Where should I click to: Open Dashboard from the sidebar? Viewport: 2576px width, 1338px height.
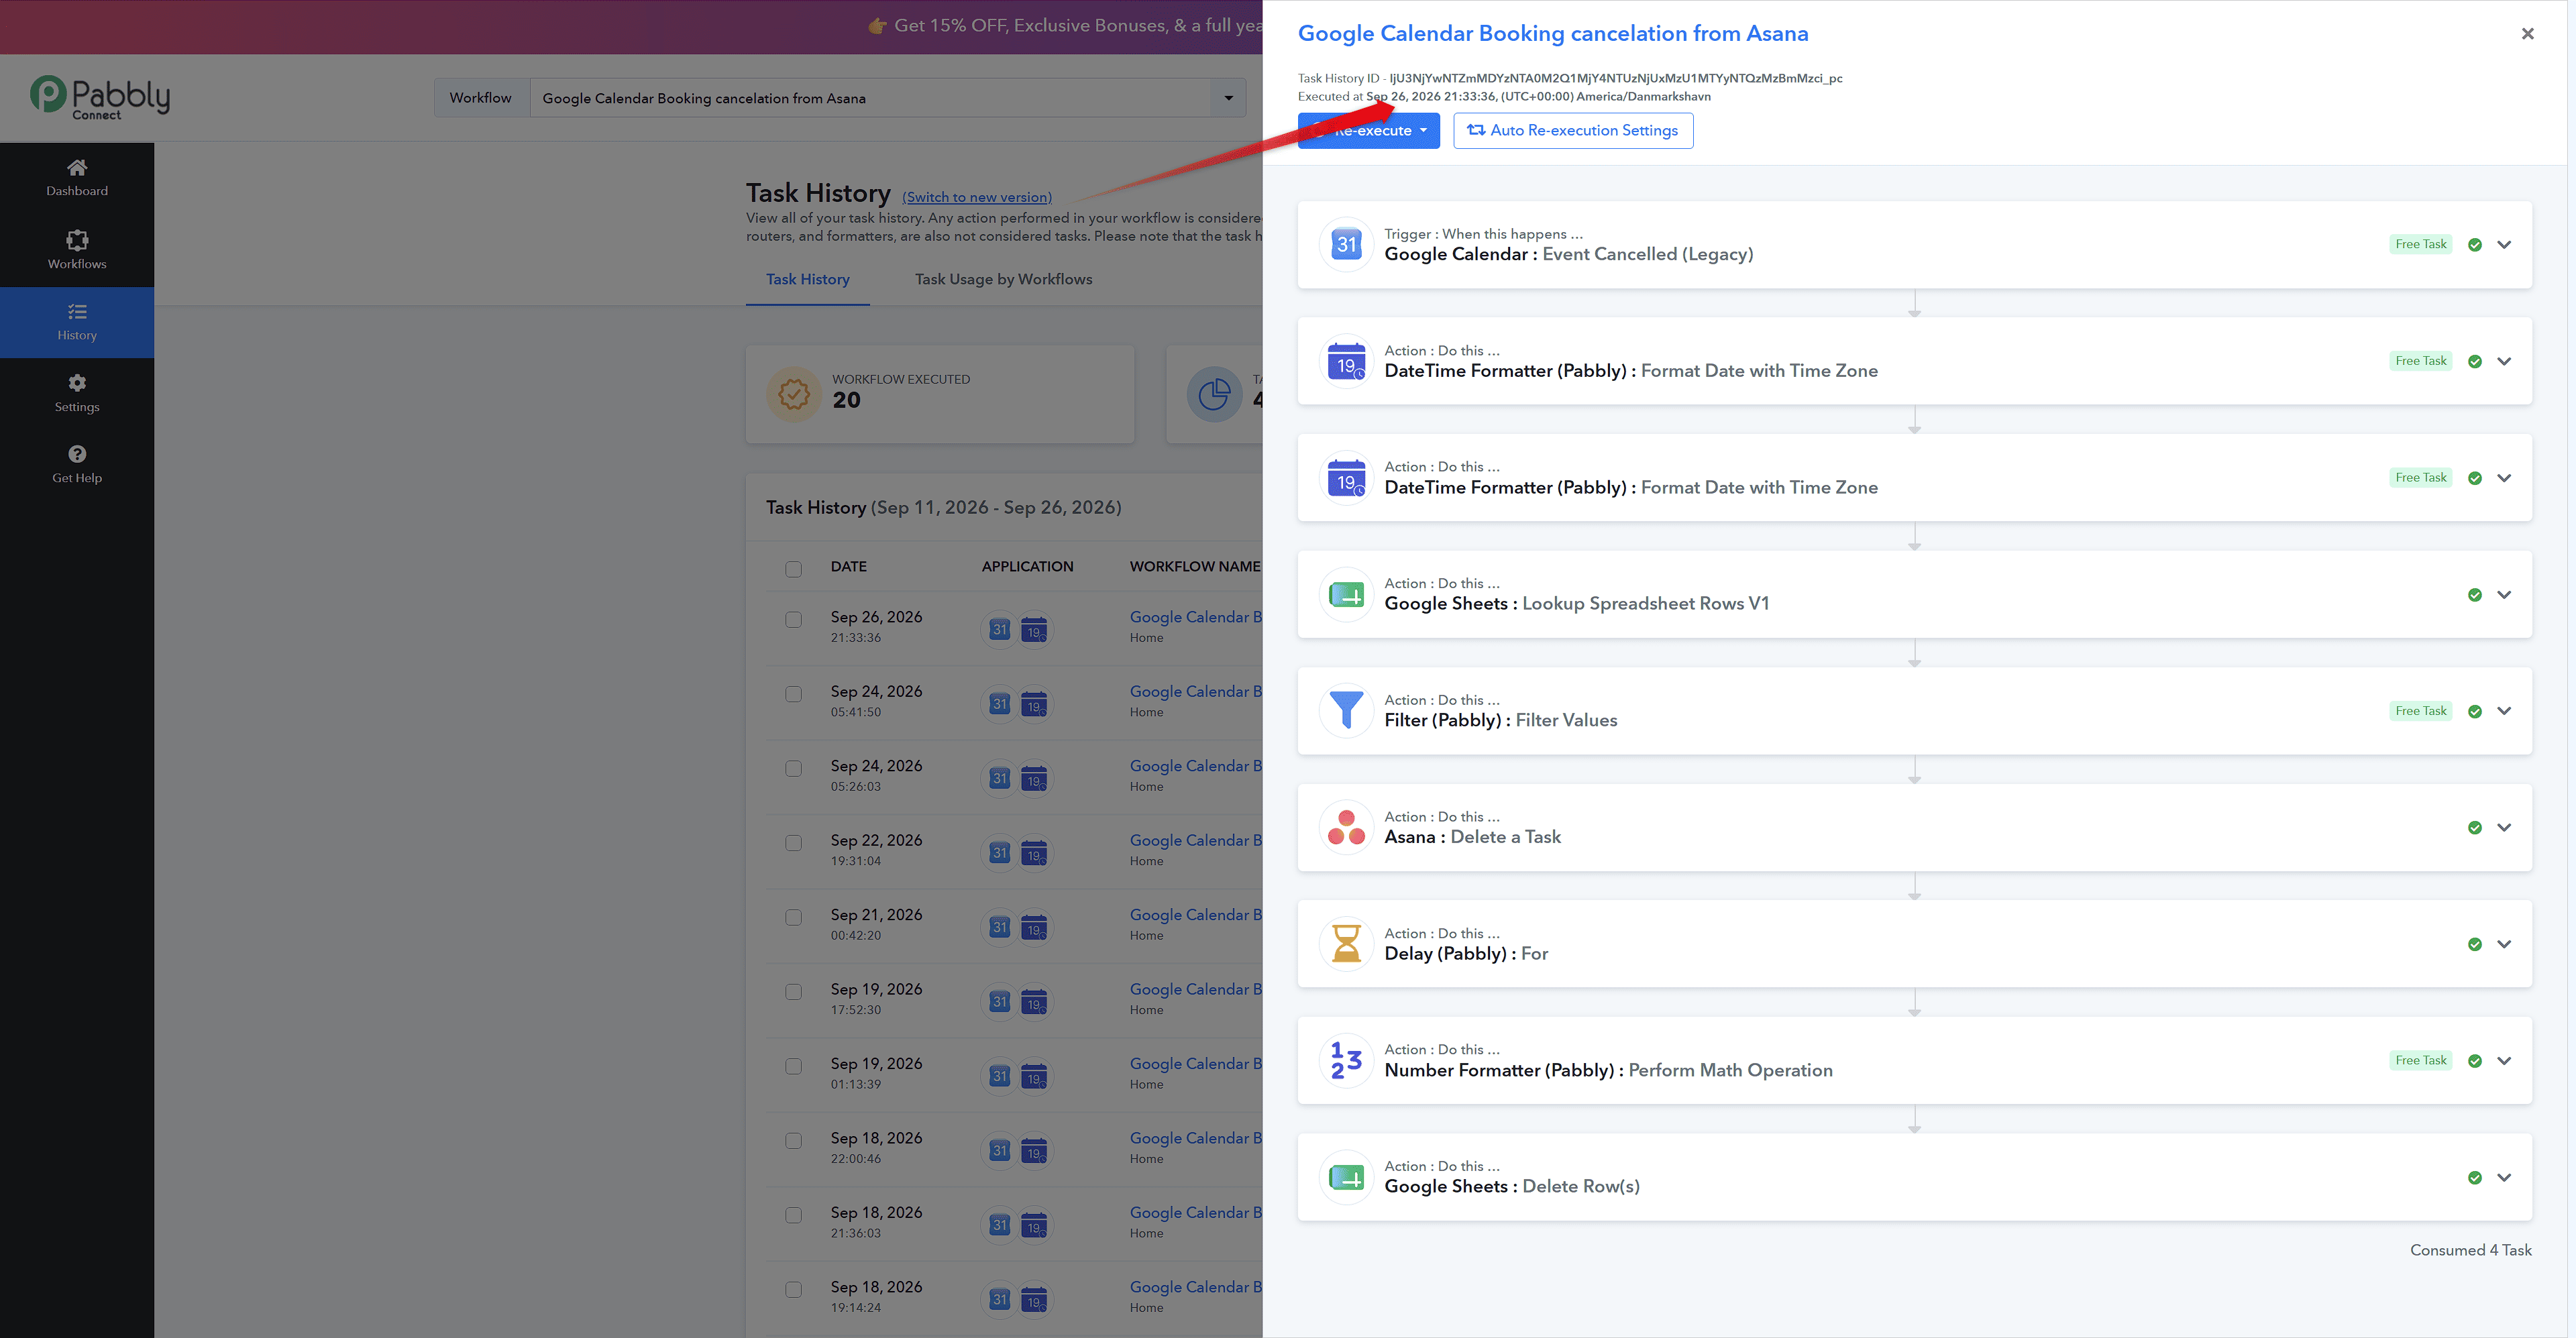click(77, 178)
